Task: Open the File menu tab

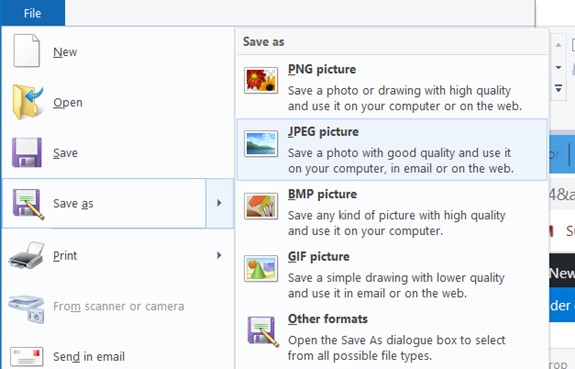Action: tap(32, 13)
